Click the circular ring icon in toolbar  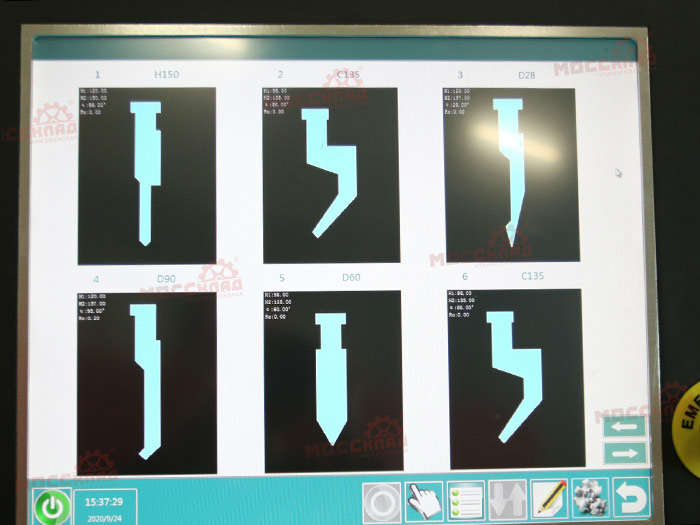[x=381, y=499]
